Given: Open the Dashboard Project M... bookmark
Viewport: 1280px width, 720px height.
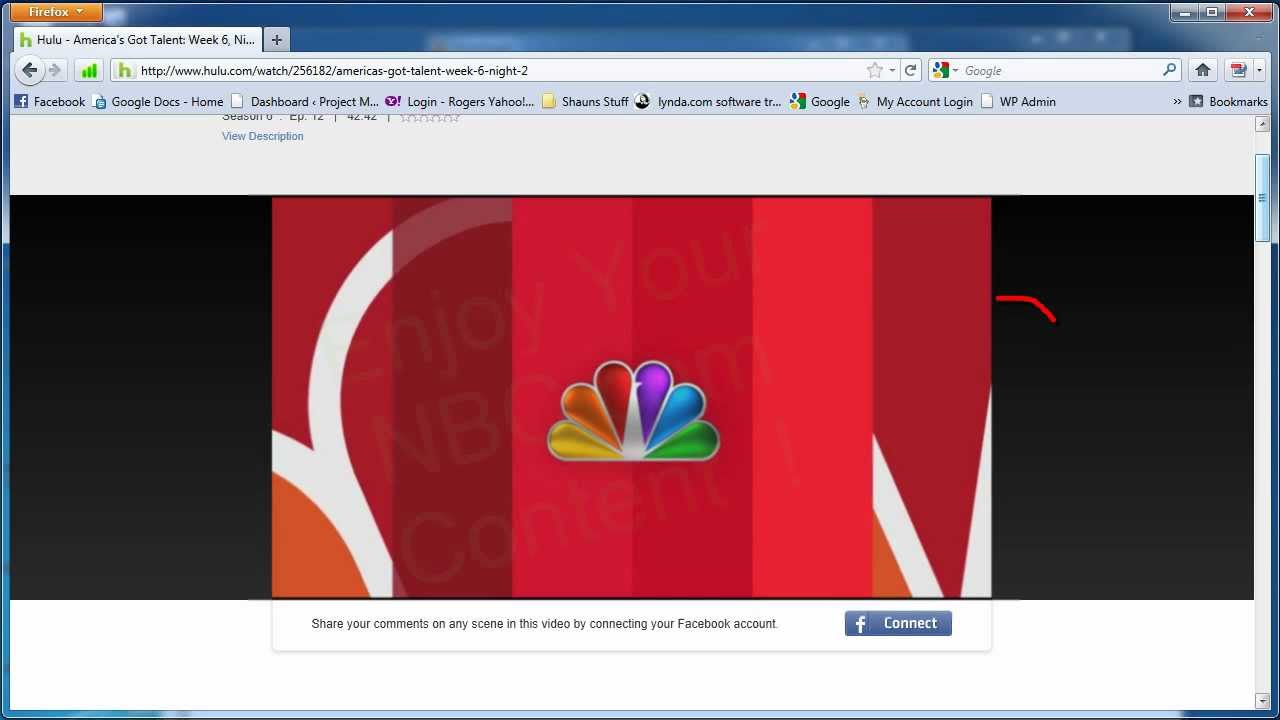Looking at the screenshot, I should click(305, 101).
